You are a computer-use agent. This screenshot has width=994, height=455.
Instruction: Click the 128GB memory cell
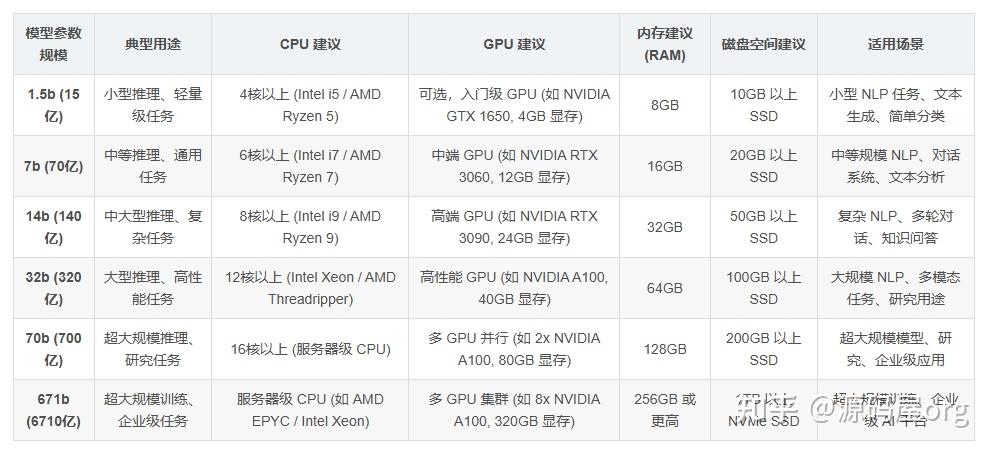coord(665,349)
